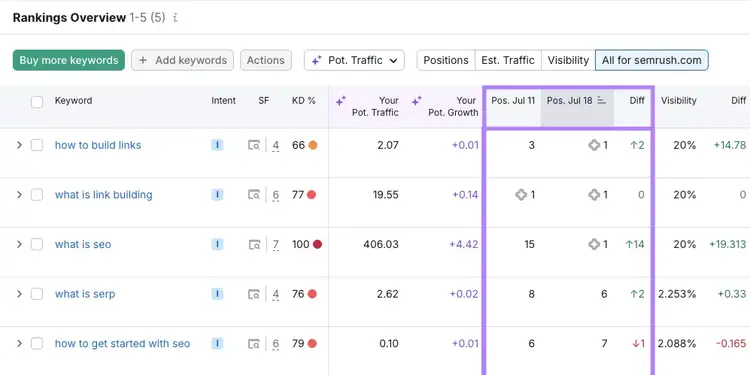Image resolution: width=750 pixels, height=375 pixels.
Task: Click the featured snippet icon in Jul 11 for 'what is link building'
Action: point(521,195)
